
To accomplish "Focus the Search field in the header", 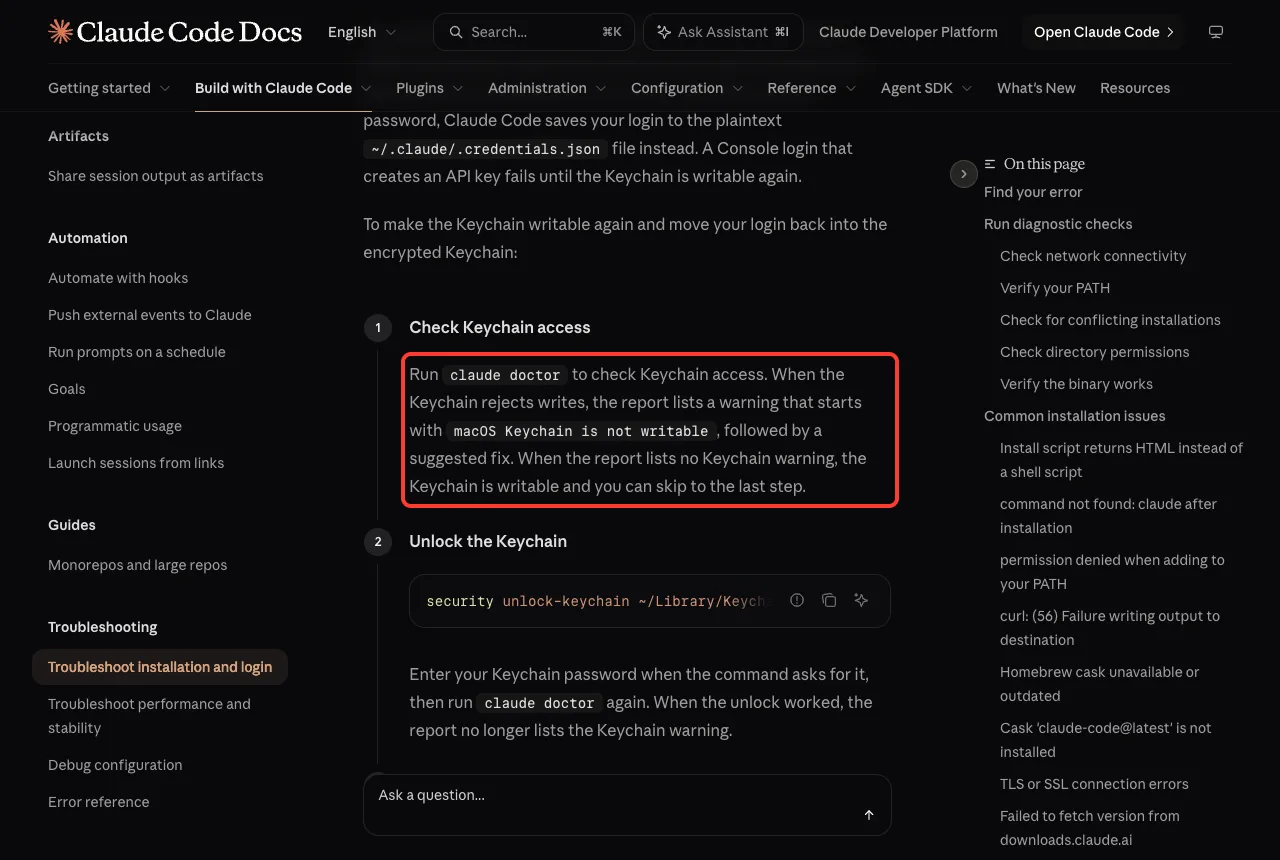I will (534, 32).
